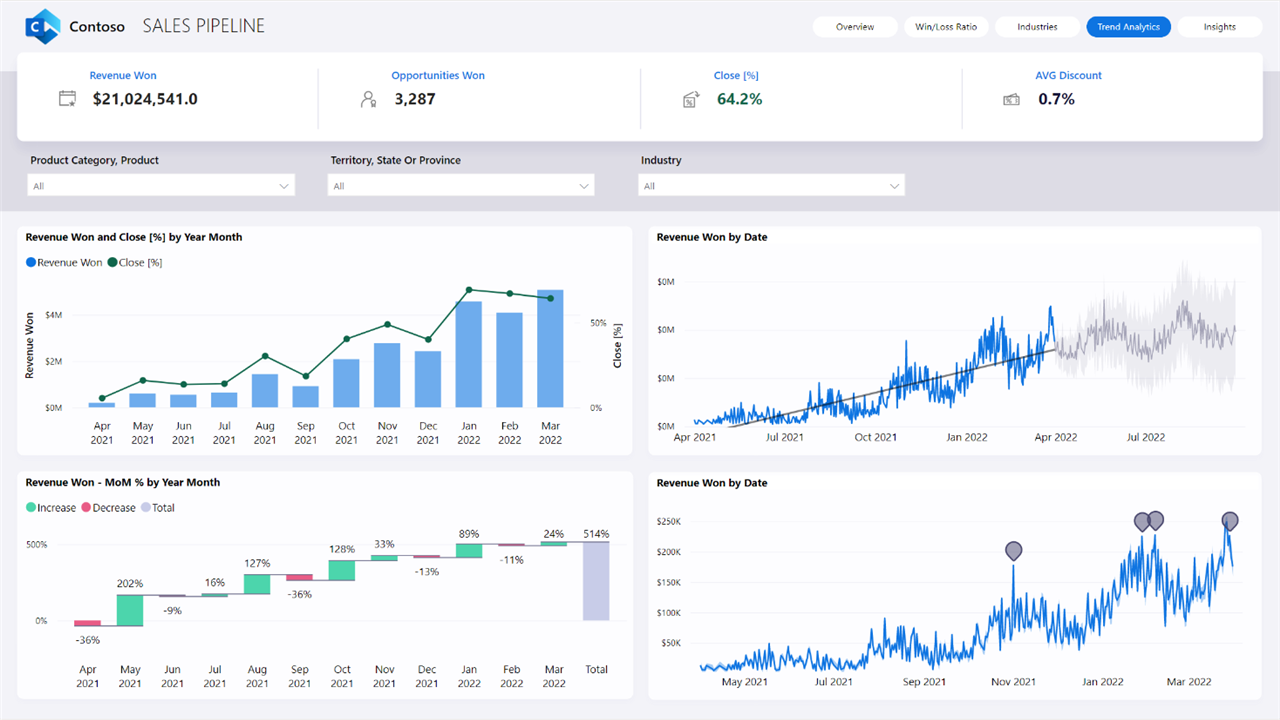Image resolution: width=1280 pixels, height=720 pixels.
Task: Click the Decrease legend swatch
Action: click(x=86, y=507)
